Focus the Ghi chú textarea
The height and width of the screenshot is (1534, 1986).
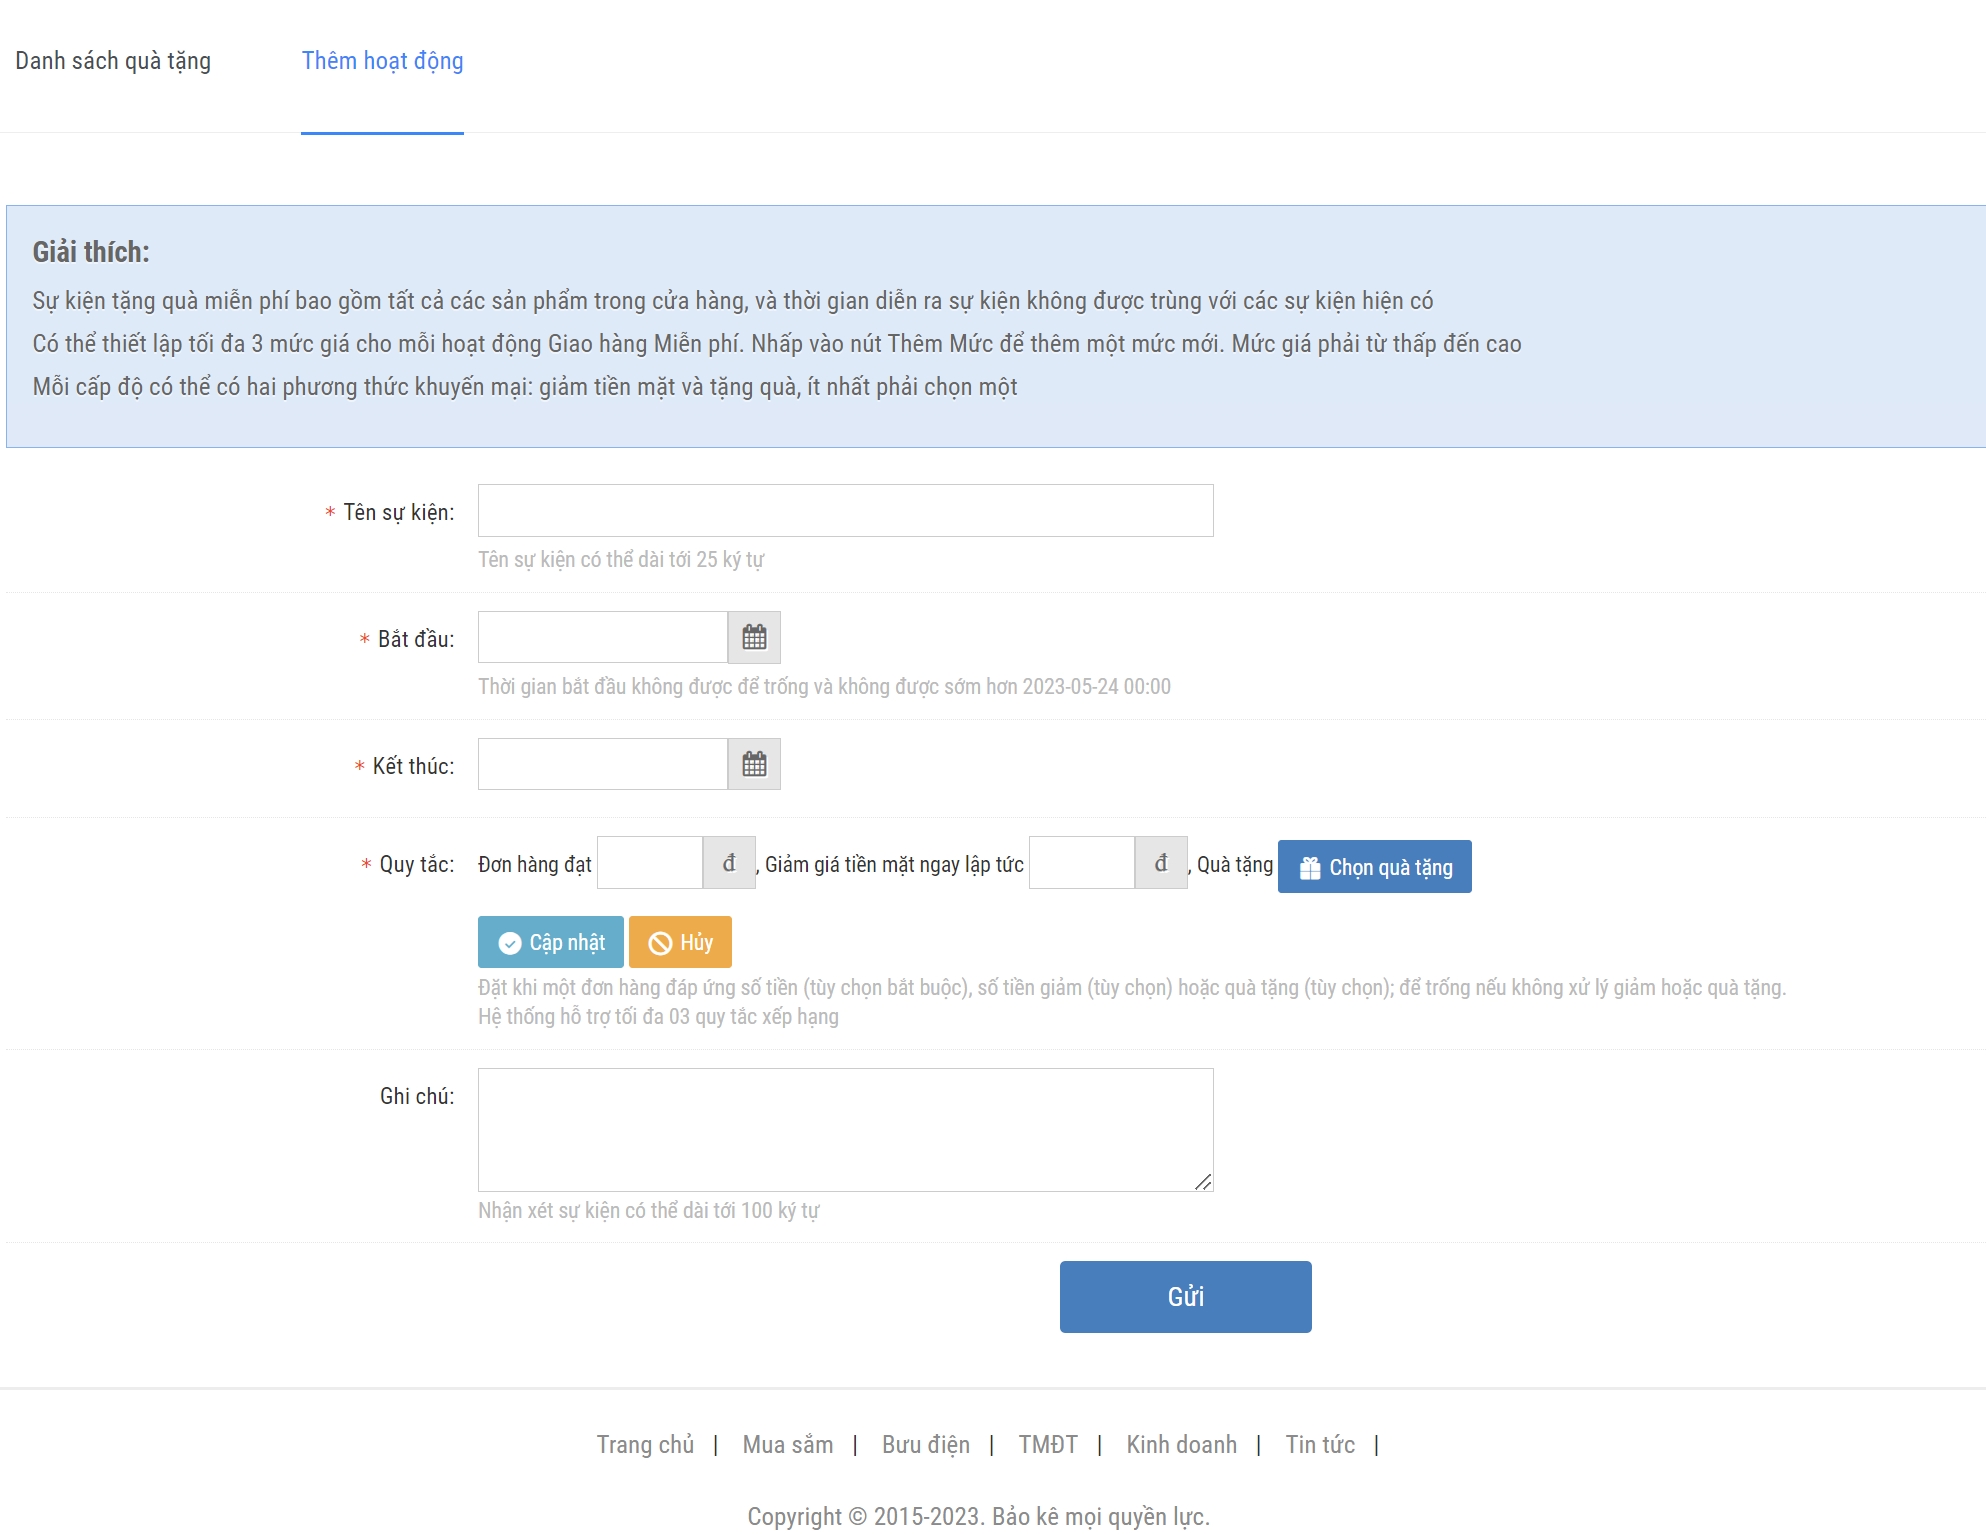pos(845,1129)
